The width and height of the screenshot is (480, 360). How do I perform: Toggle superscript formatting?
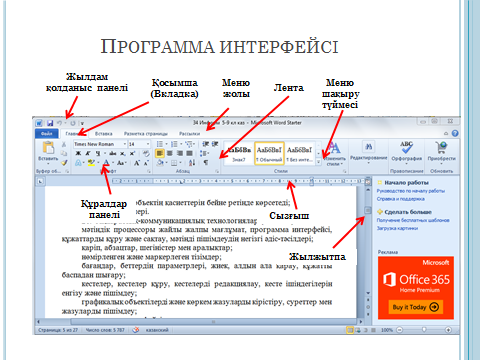(132, 153)
